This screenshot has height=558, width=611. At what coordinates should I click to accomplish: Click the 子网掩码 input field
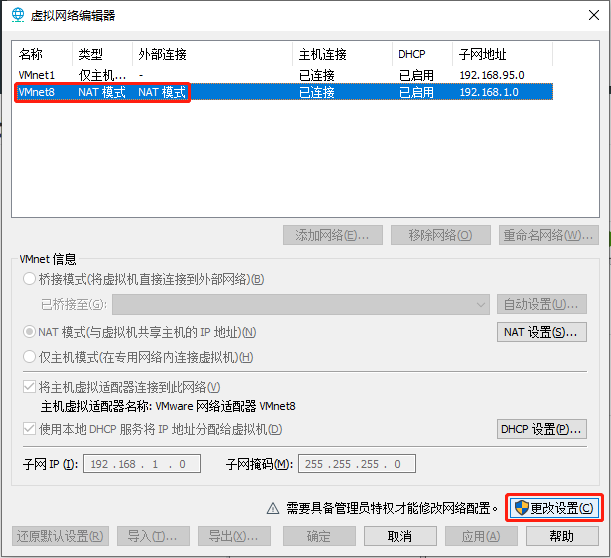click(x=356, y=464)
